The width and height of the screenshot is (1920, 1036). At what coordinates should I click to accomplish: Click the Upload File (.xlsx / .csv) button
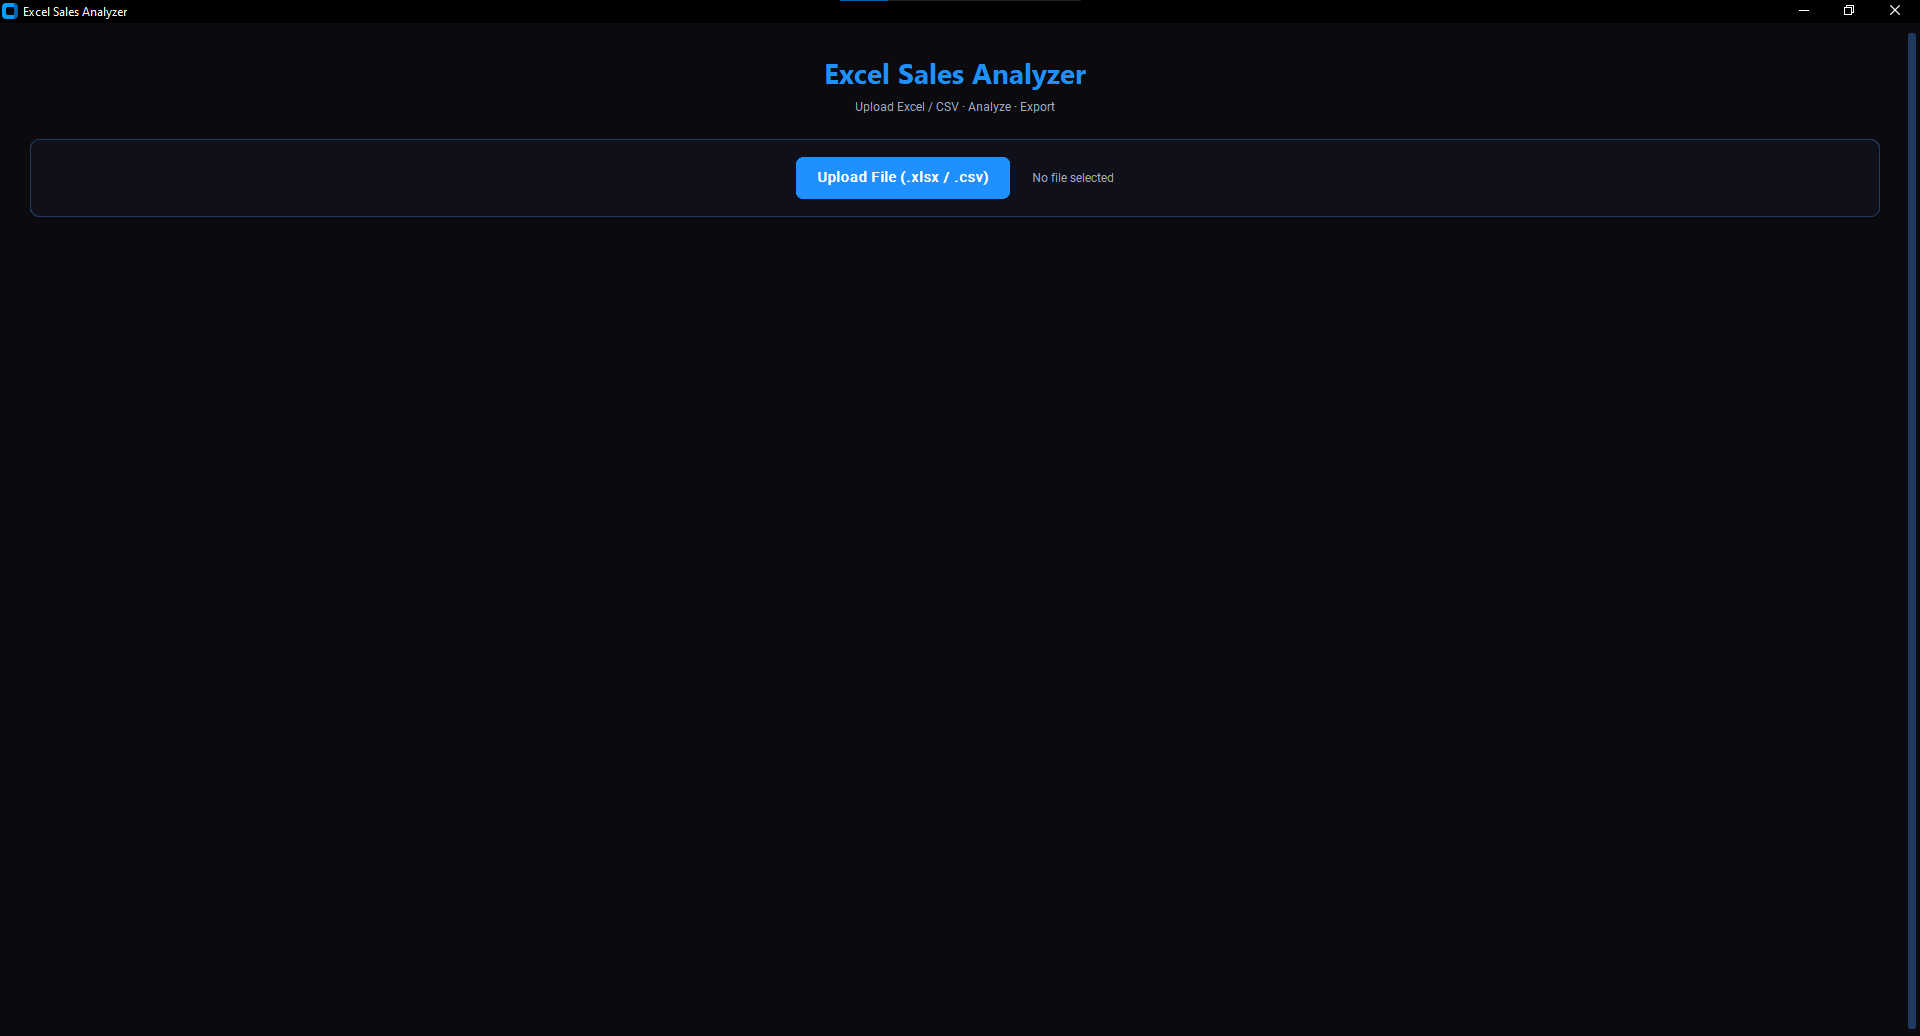902,178
